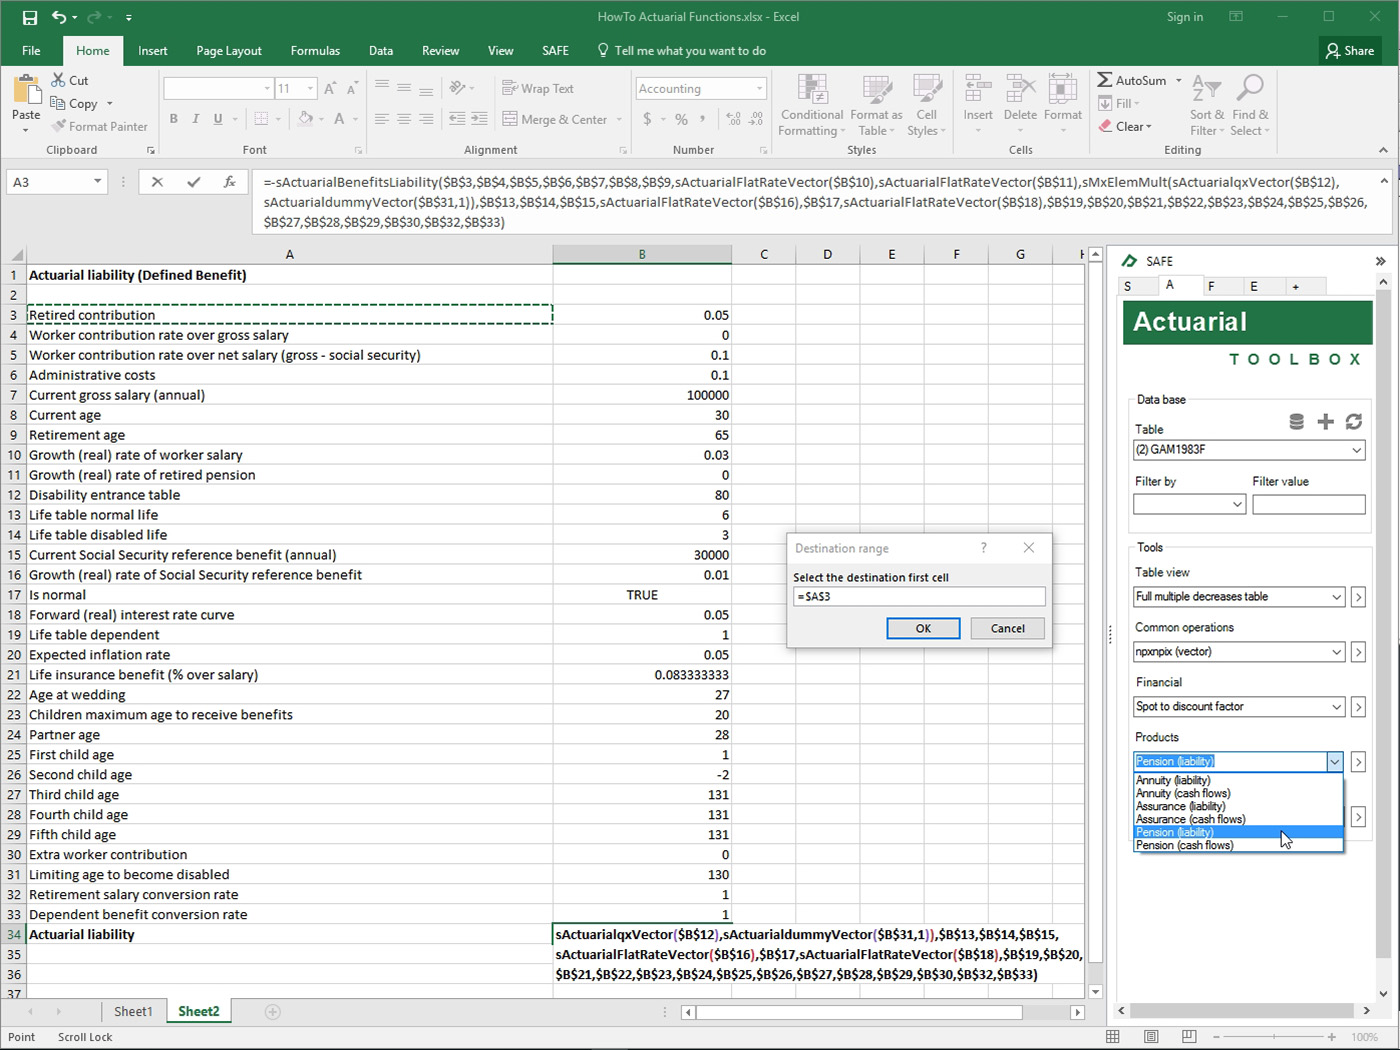Open the Filter by dropdown

[x=1236, y=505]
